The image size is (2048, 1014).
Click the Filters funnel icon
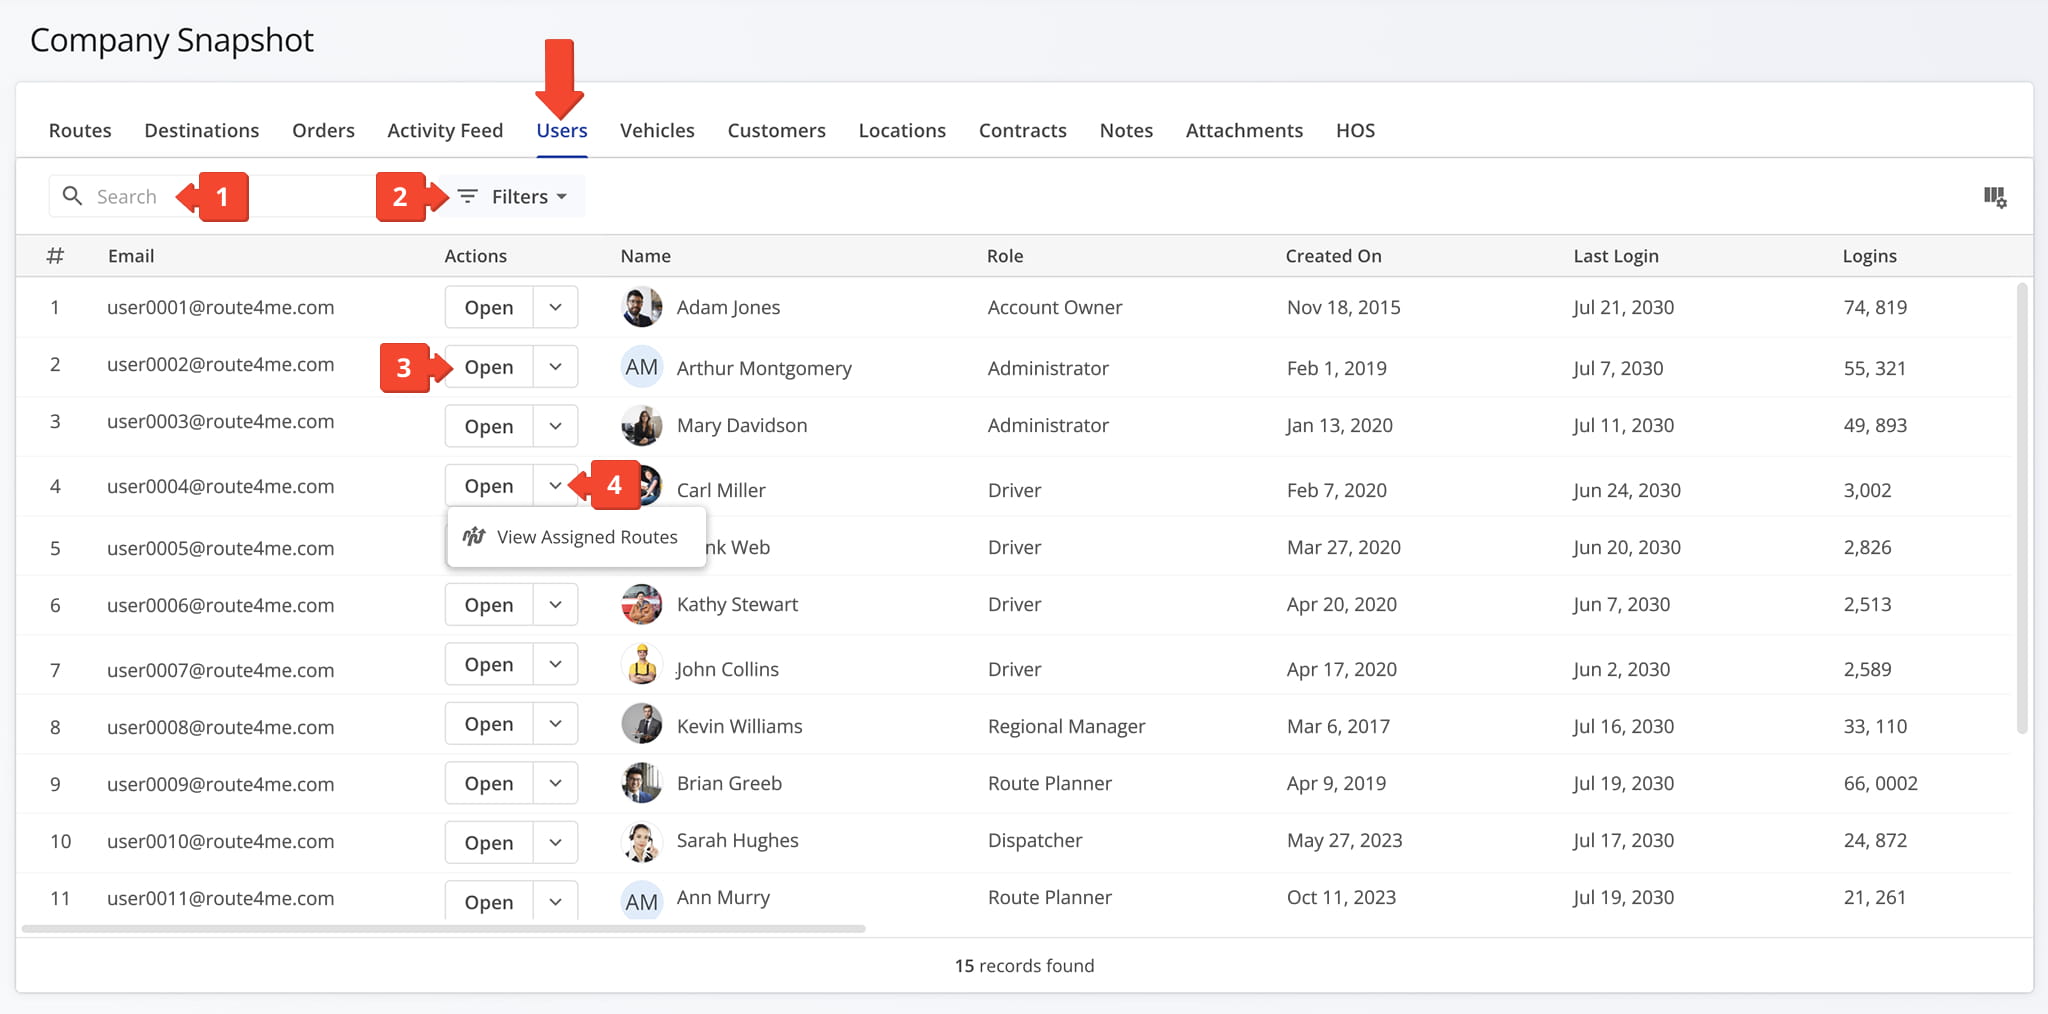(467, 196)
